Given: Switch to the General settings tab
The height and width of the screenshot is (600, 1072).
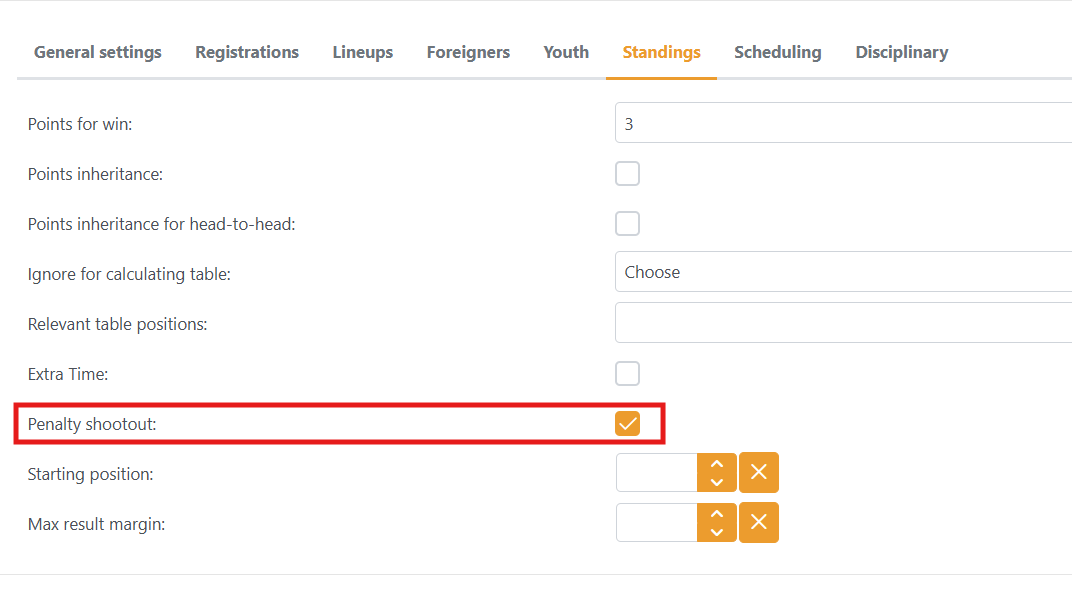Looking at the screenshot, I should tap(98, 52).
